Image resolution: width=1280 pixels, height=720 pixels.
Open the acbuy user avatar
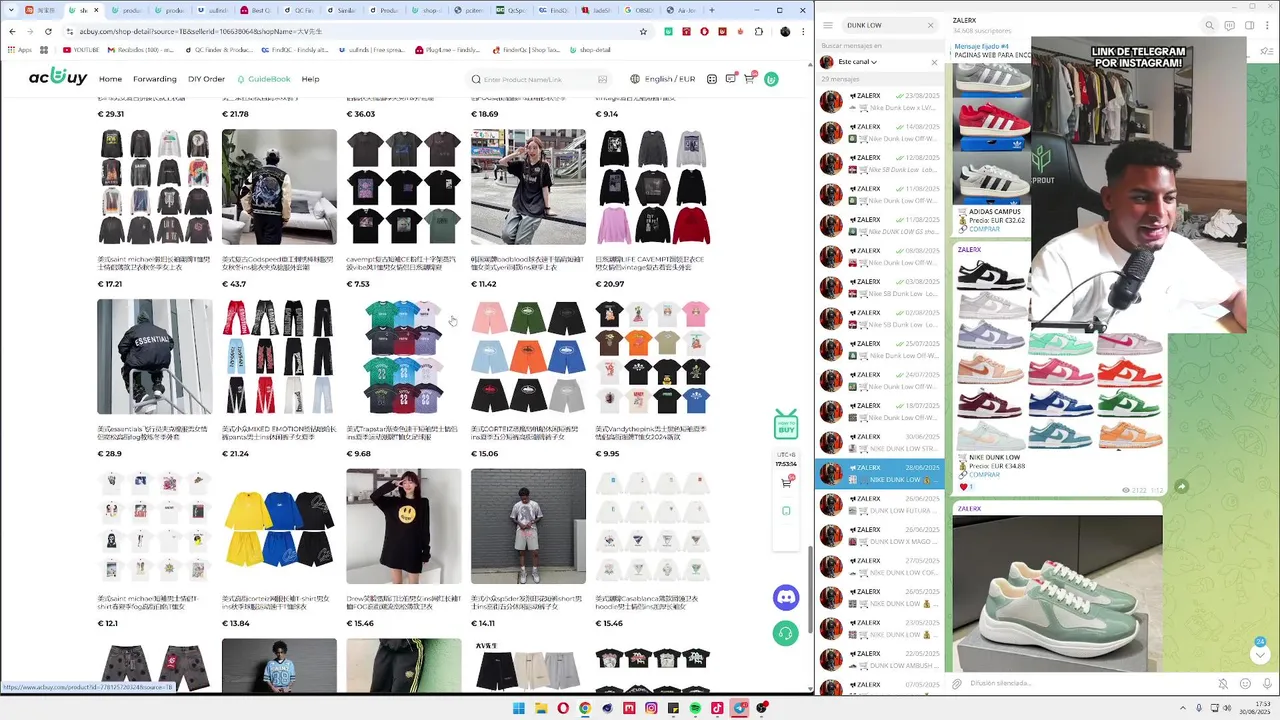pyautogui.click(x=771, y=79)
